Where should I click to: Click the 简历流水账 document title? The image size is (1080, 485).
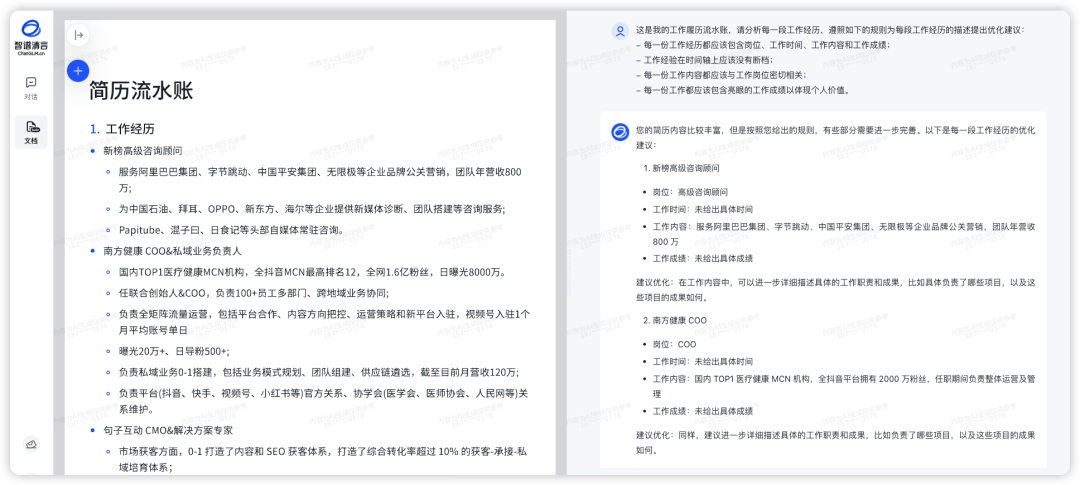point(141,91)
